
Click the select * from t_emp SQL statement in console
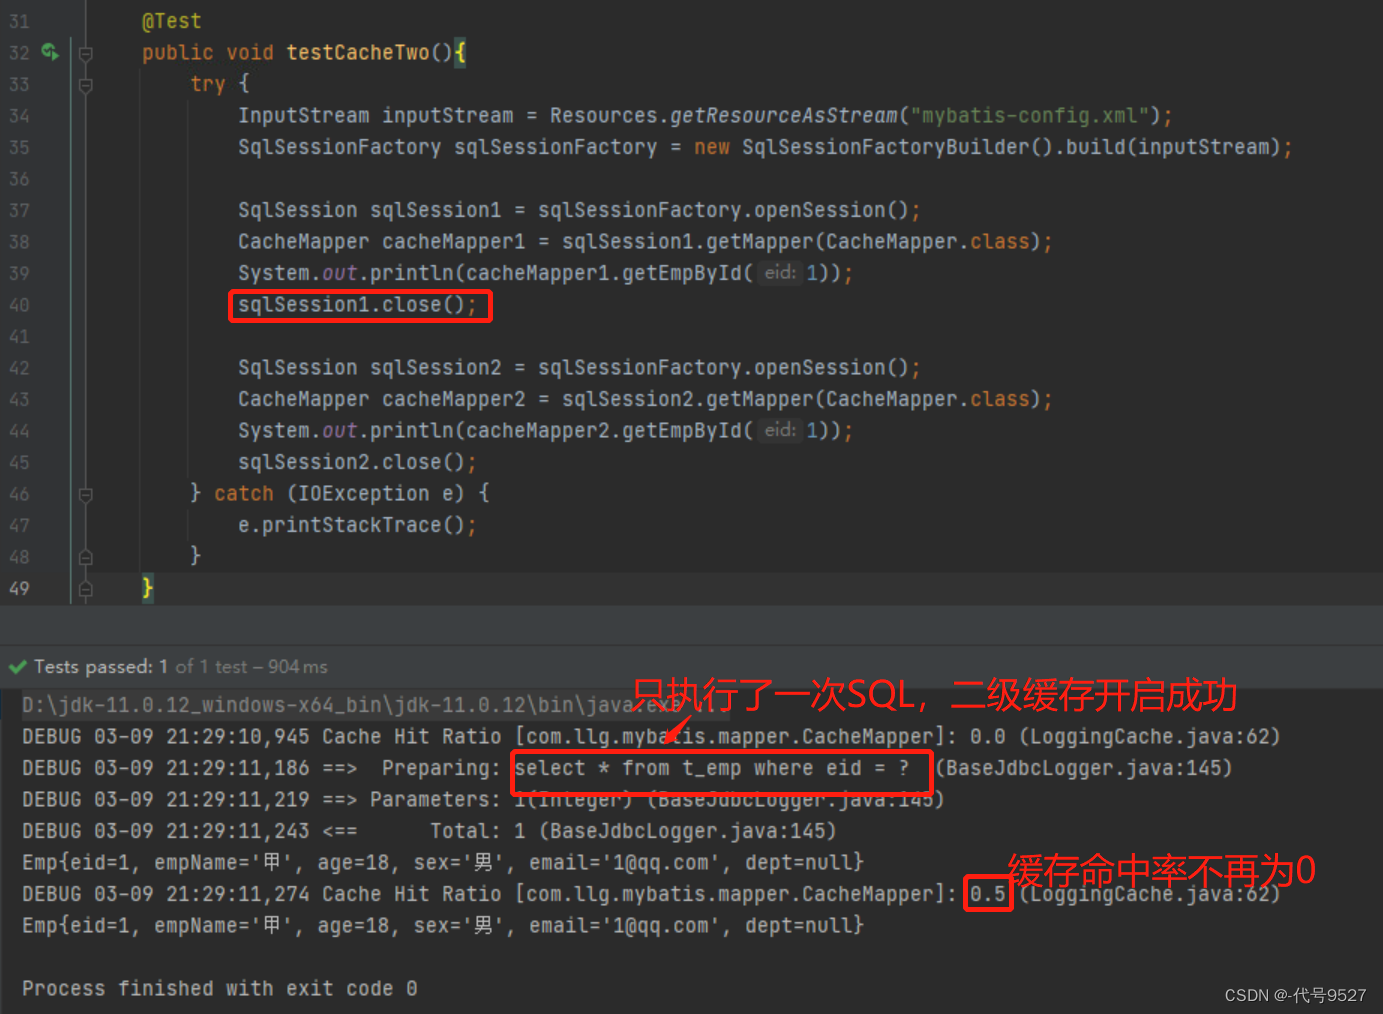click(x=712, y=768)
